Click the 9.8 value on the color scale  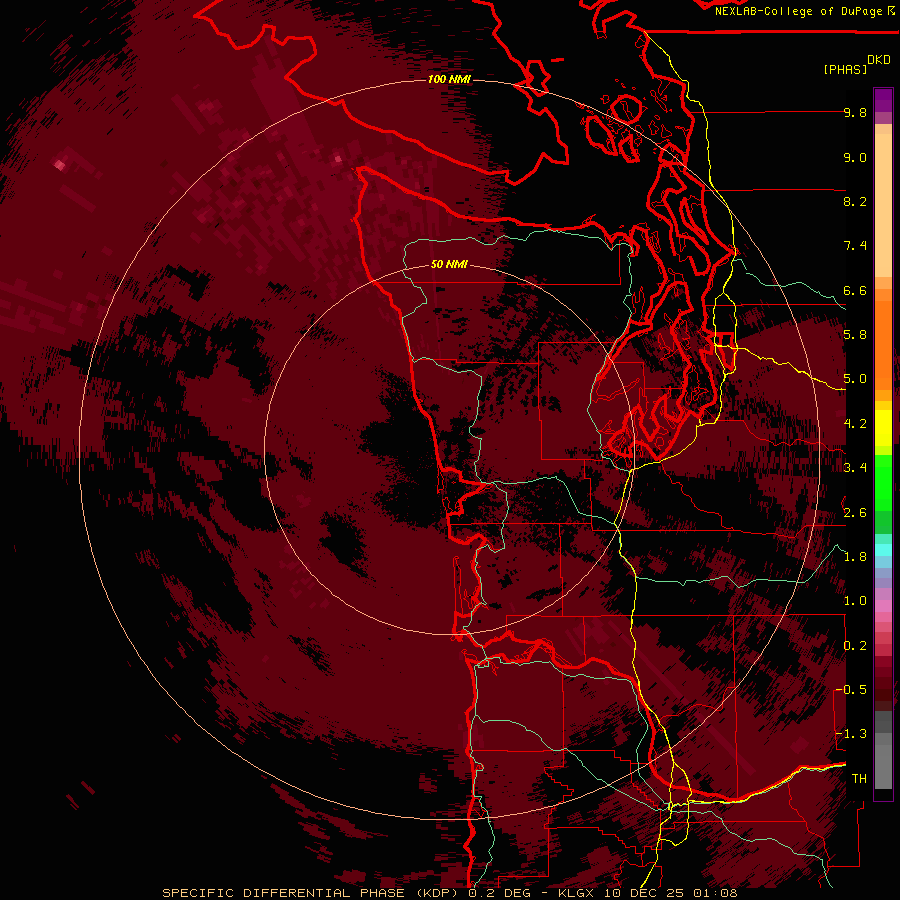[855, 112]
